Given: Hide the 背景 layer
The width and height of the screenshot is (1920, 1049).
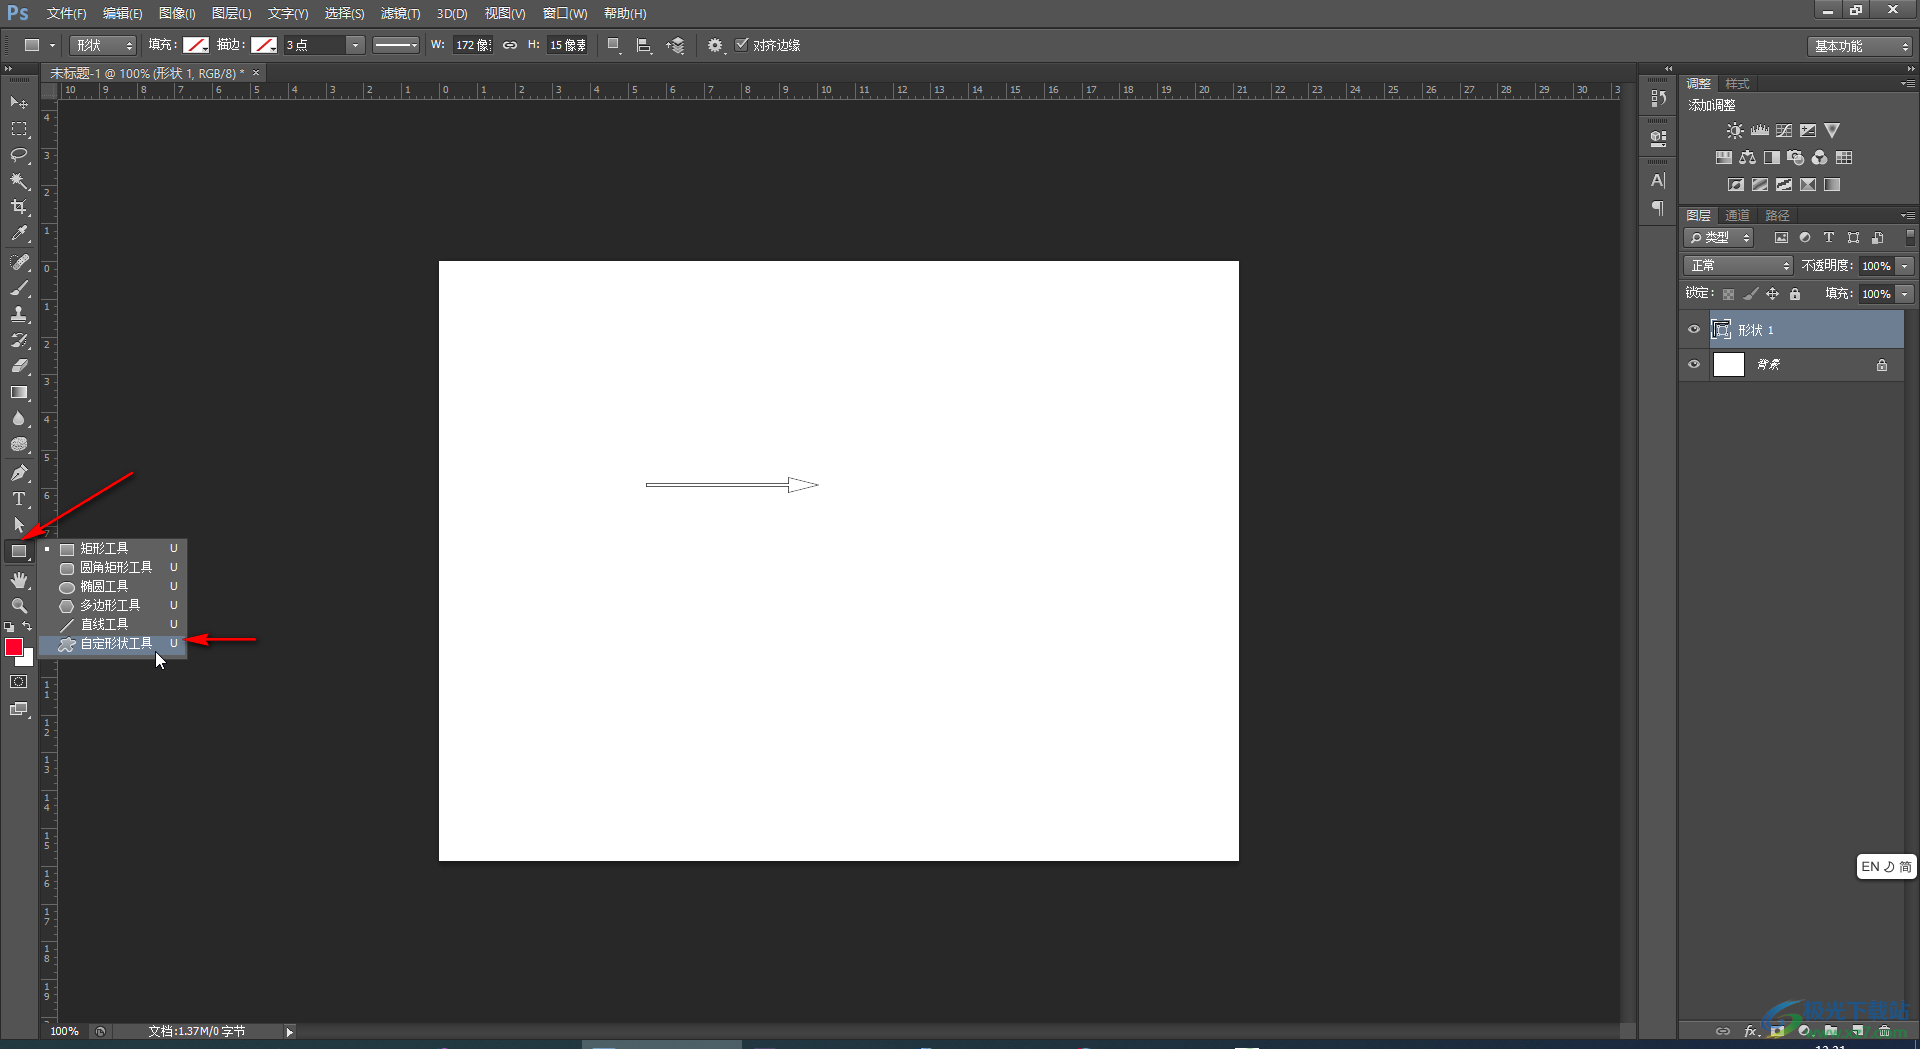Looking at the screenshot, I should tap(1694, 365).
